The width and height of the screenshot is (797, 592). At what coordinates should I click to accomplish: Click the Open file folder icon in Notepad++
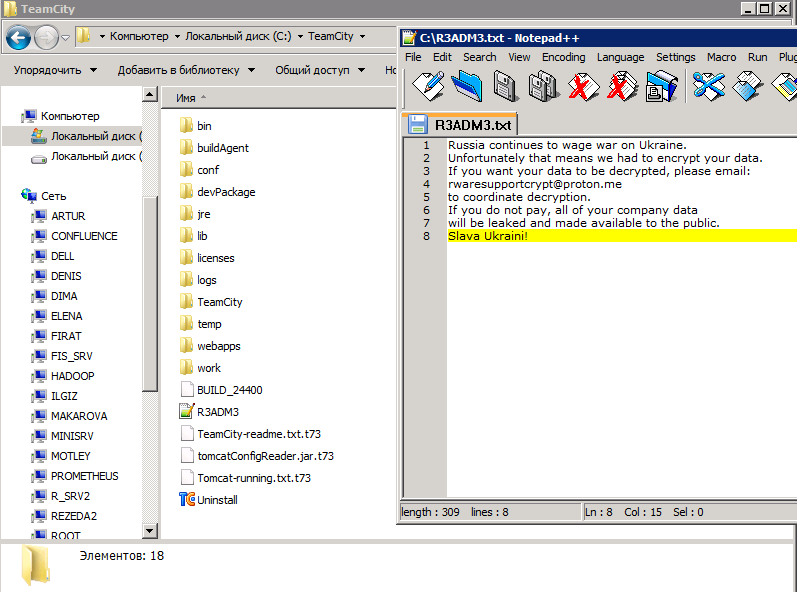tap(467, 85)
